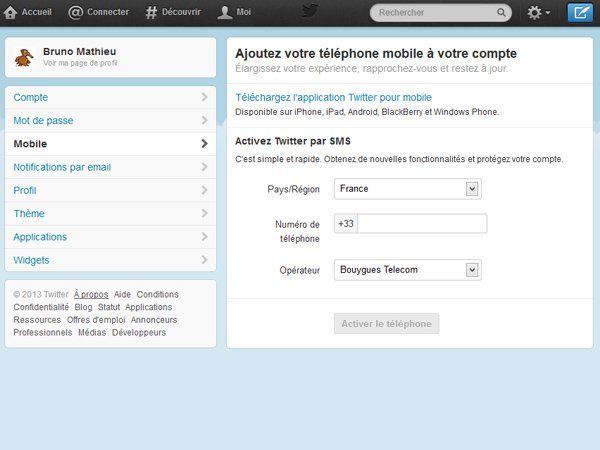Open the Confidentialité footer link
Image resolution: width=600 pixels, height=450 pixels.
41,307
